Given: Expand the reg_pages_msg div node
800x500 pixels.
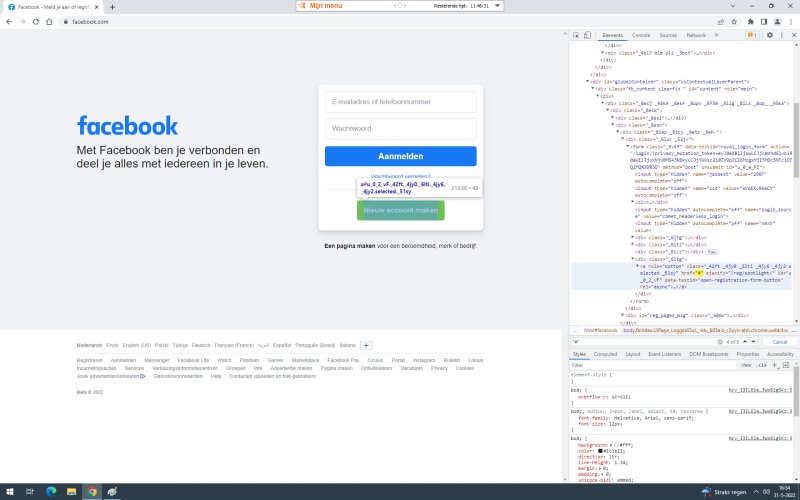Looking at the screenshot, I should pyautogui.click(x=622, y=315).
